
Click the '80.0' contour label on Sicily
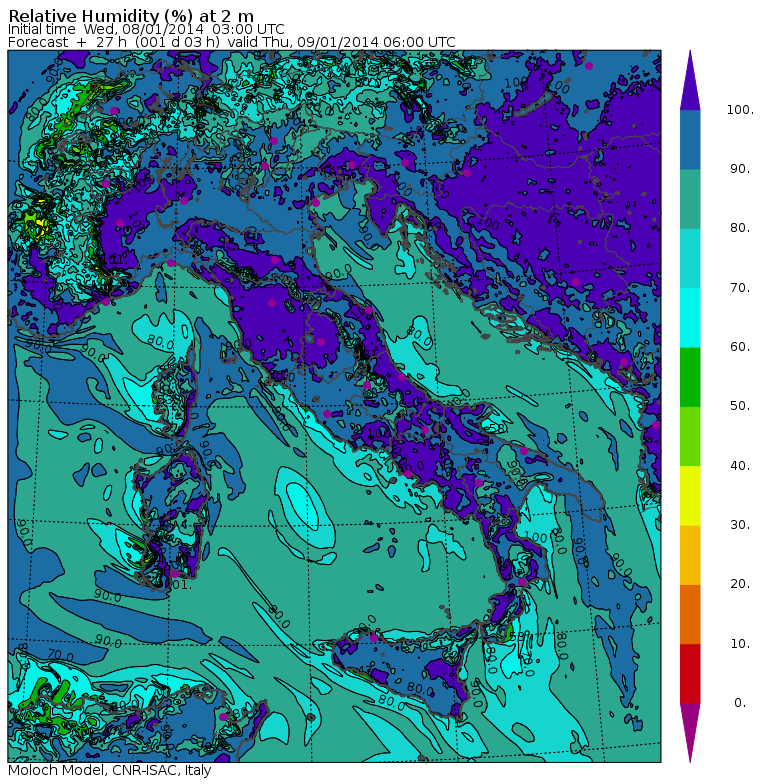(x=420, y=689)
